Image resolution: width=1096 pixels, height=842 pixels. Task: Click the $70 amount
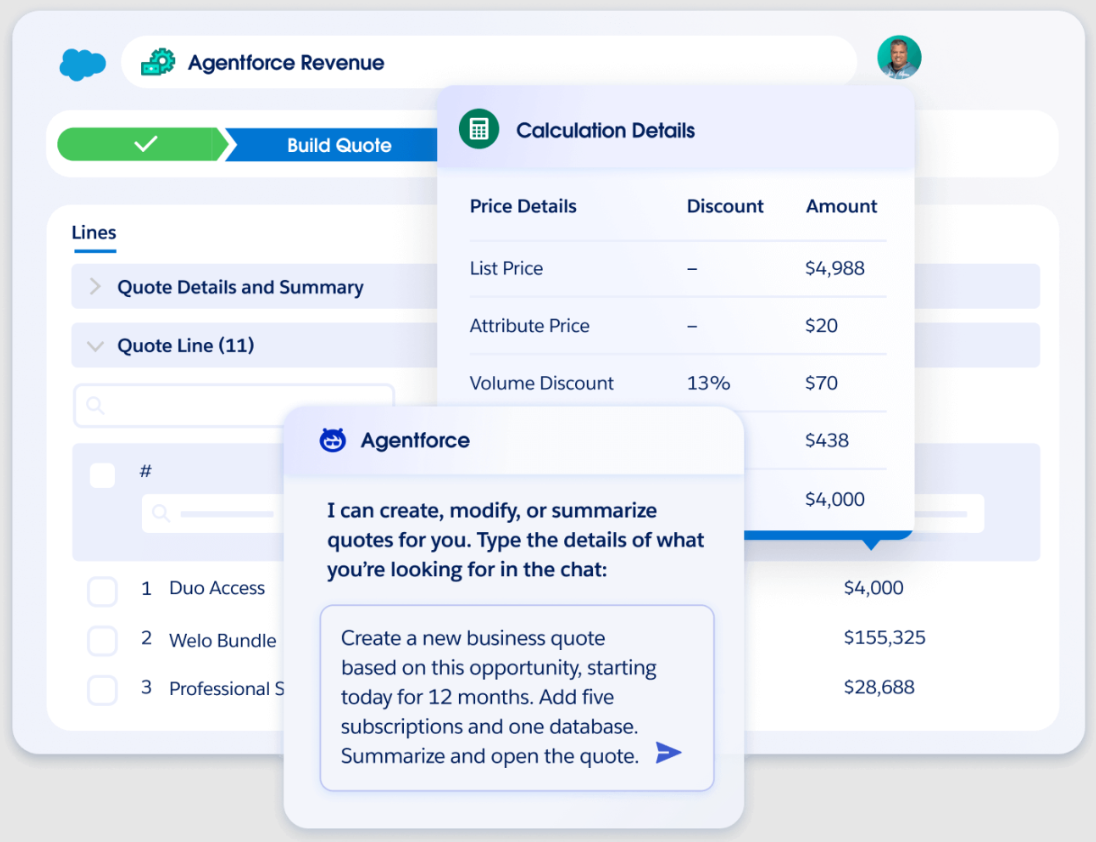point(821,383)
